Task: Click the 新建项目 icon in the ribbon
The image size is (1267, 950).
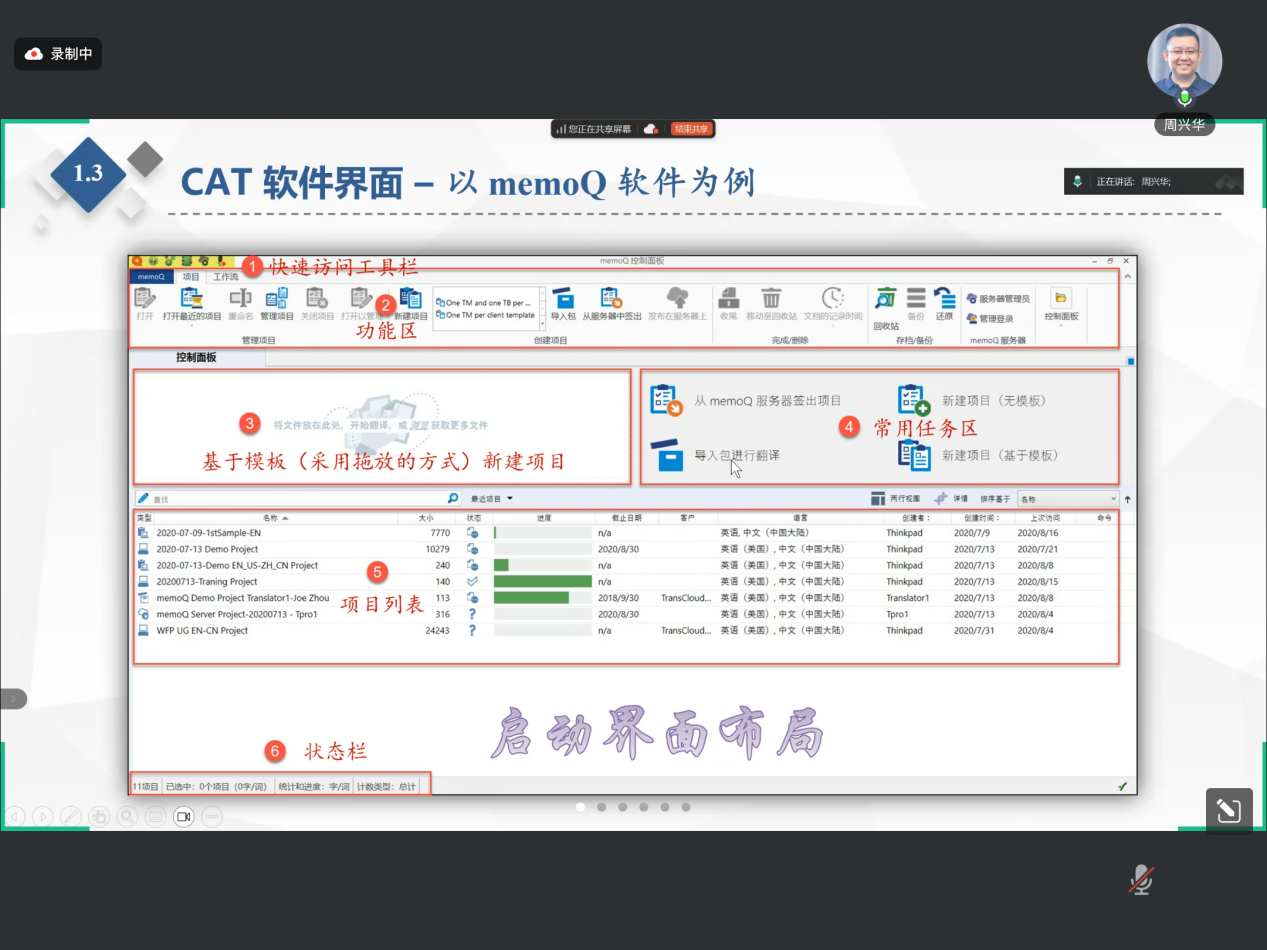Action: (410, 300)
